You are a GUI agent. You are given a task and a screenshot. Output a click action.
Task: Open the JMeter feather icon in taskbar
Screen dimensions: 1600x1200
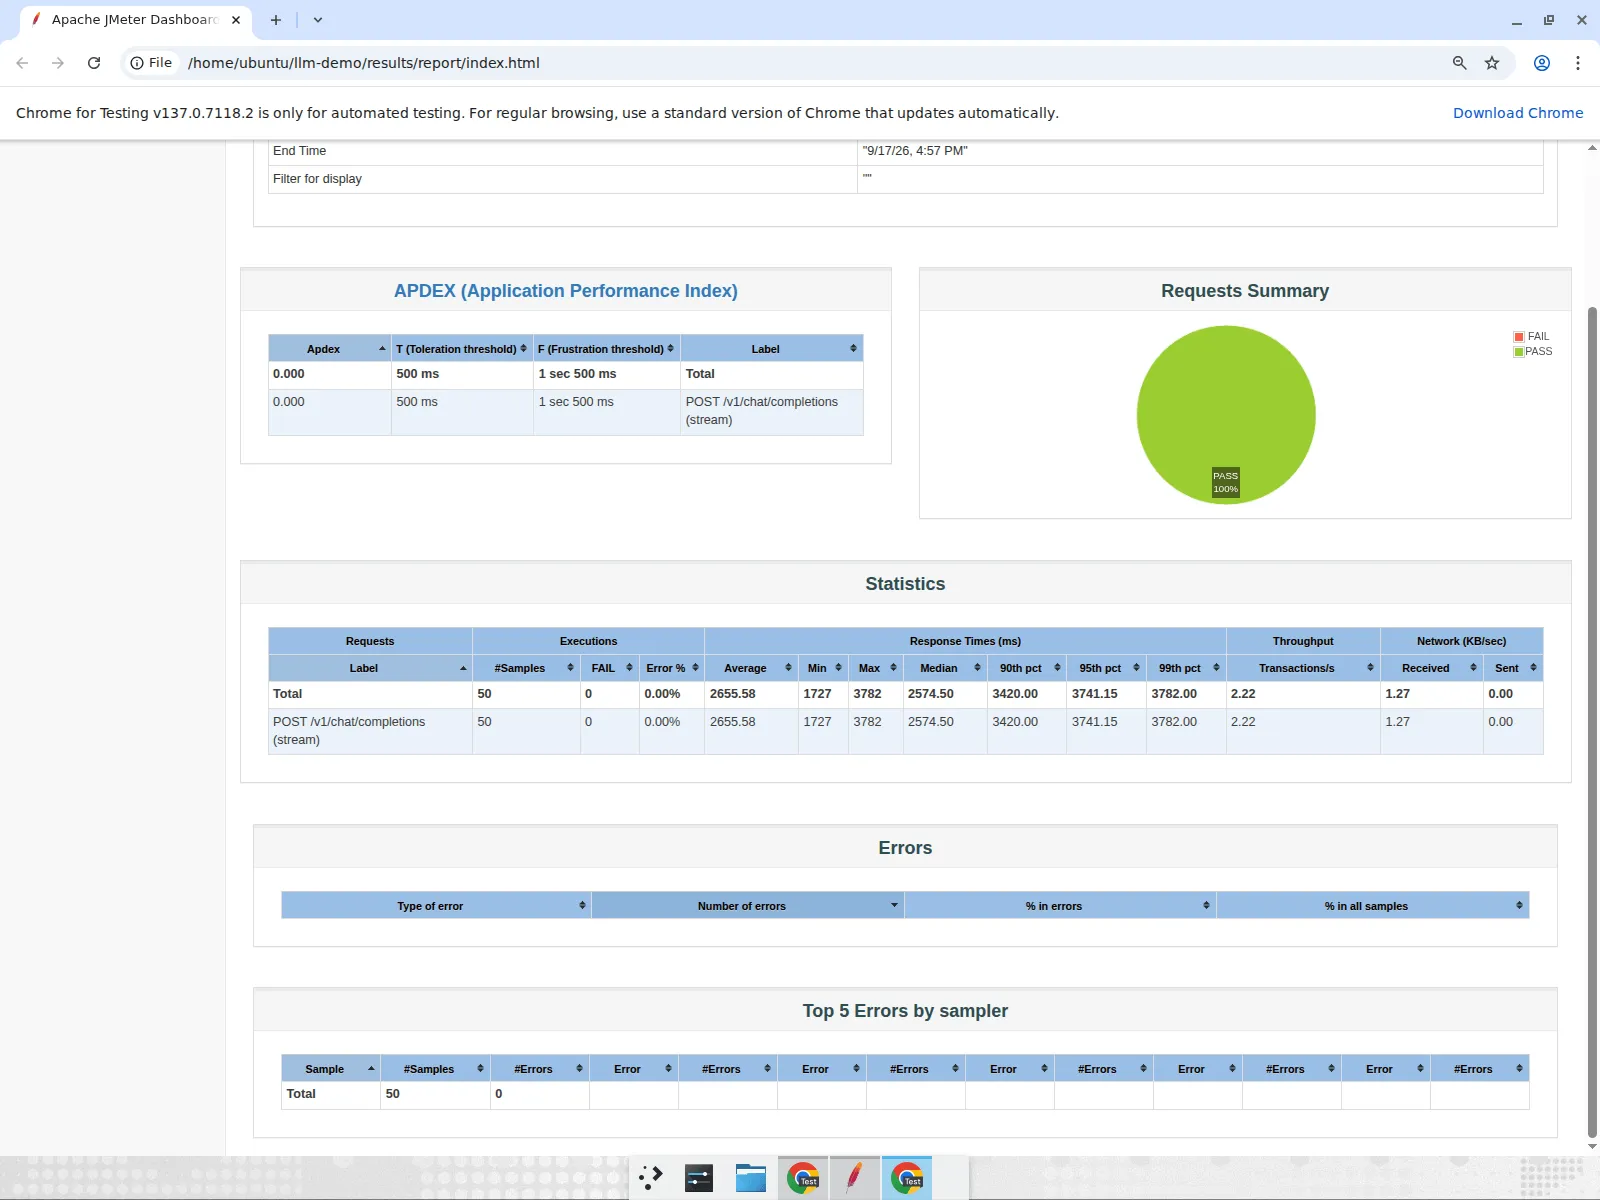click(854, 1178)
